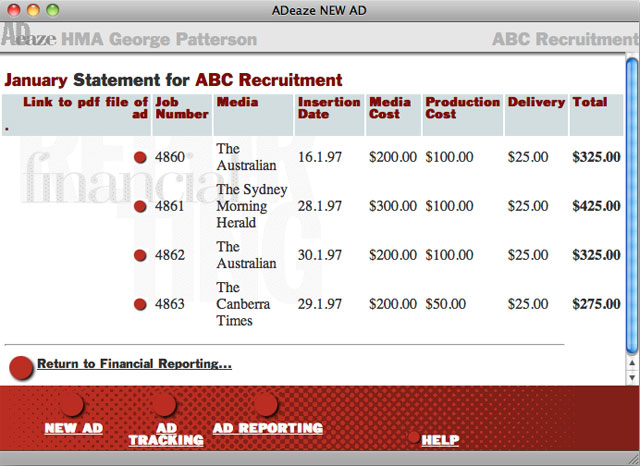Follow the Return to Financial Reporting link
The width and height of the screenshot is (640, 466).
[134, 364]
